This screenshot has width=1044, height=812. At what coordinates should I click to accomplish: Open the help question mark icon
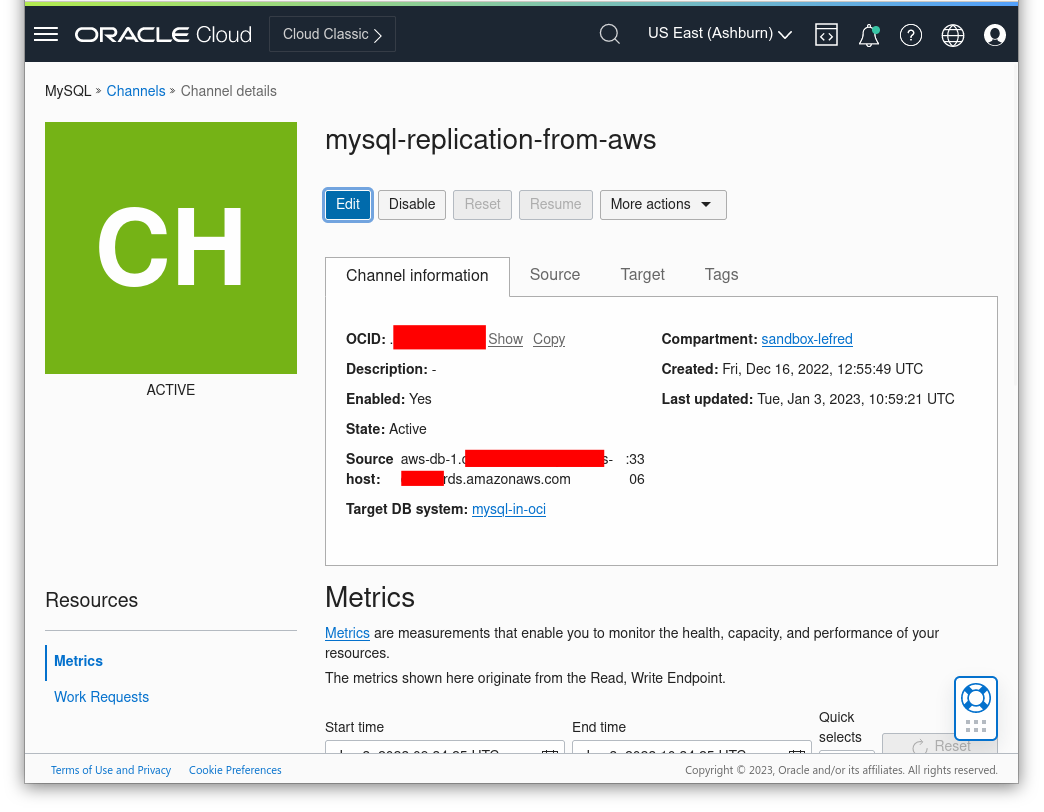pos(911,35)
